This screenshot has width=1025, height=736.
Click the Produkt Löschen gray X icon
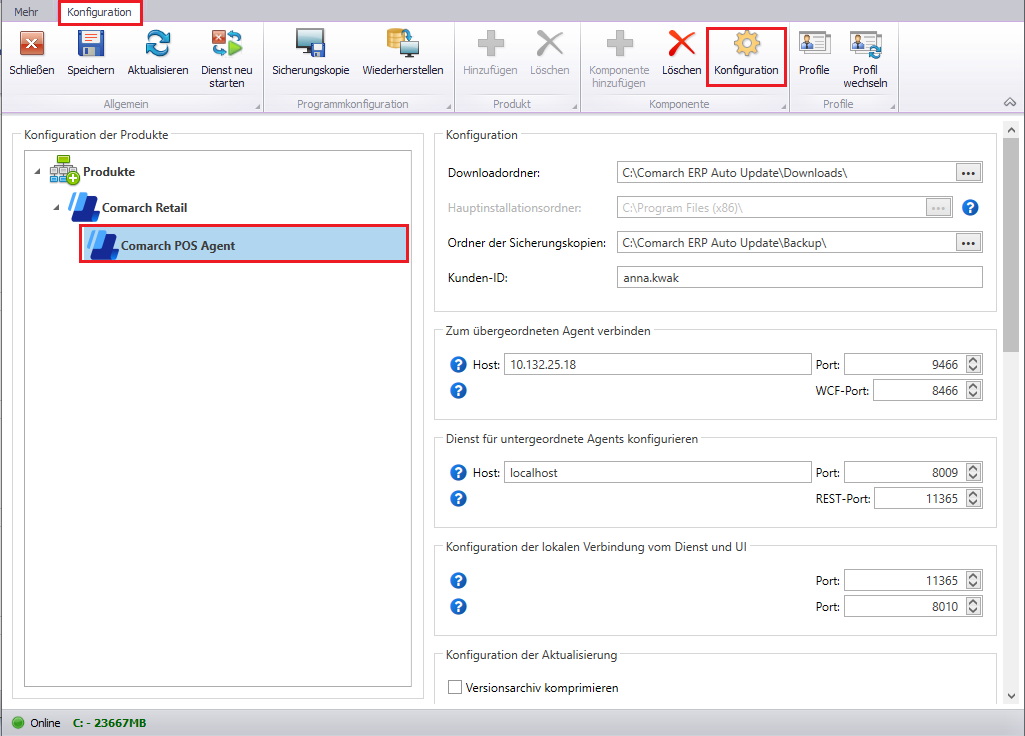549,44
